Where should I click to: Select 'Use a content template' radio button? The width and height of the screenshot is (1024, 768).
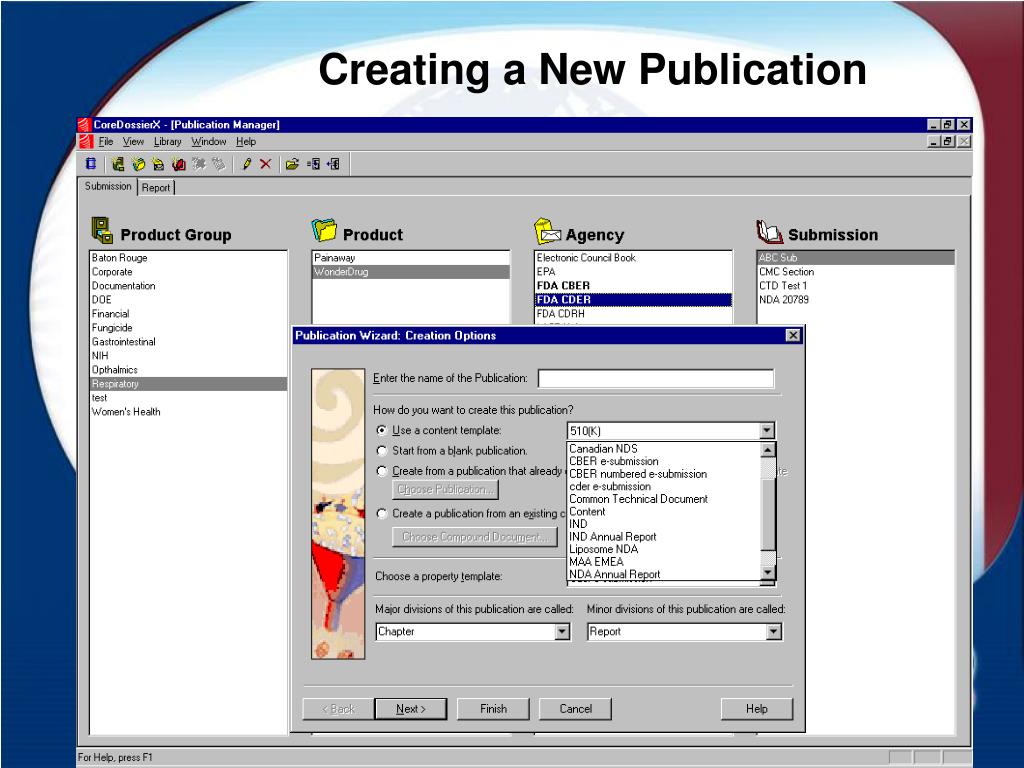382,430
